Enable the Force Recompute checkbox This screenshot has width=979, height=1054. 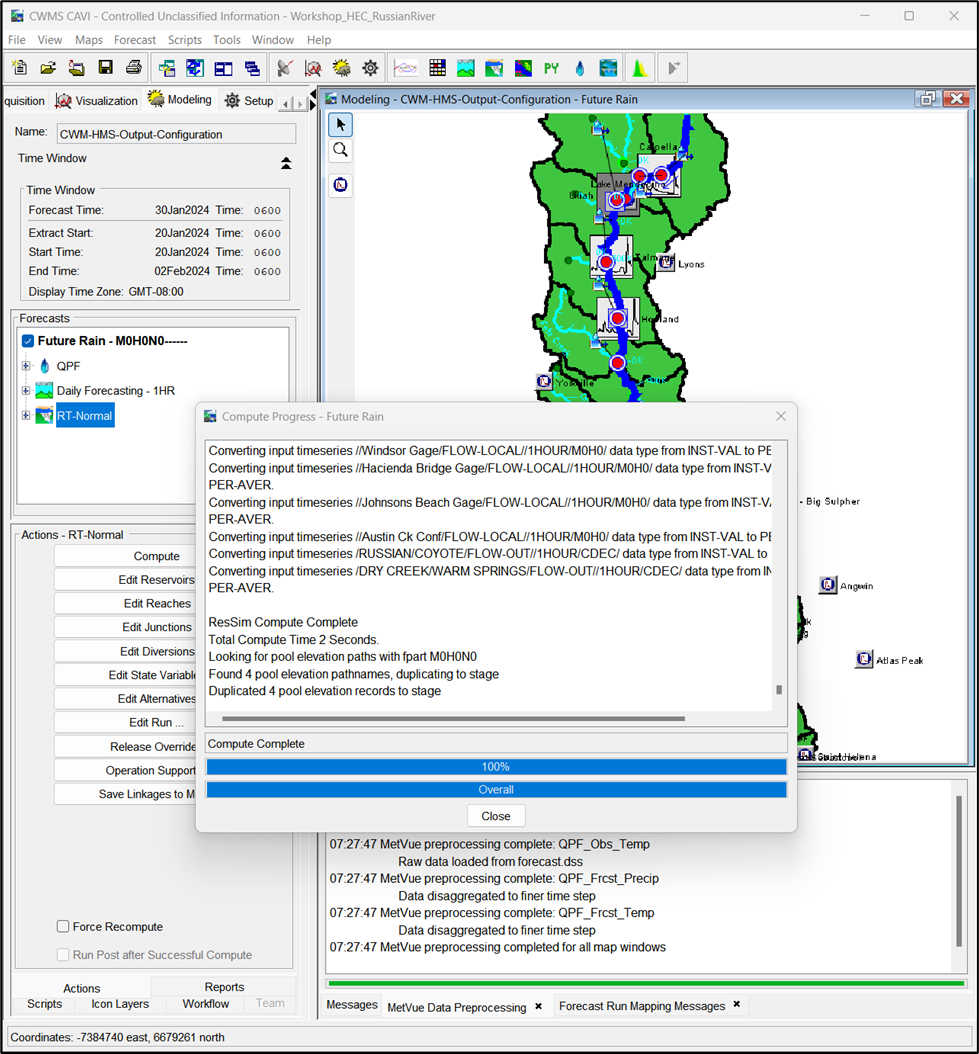[x=63, y=927]
